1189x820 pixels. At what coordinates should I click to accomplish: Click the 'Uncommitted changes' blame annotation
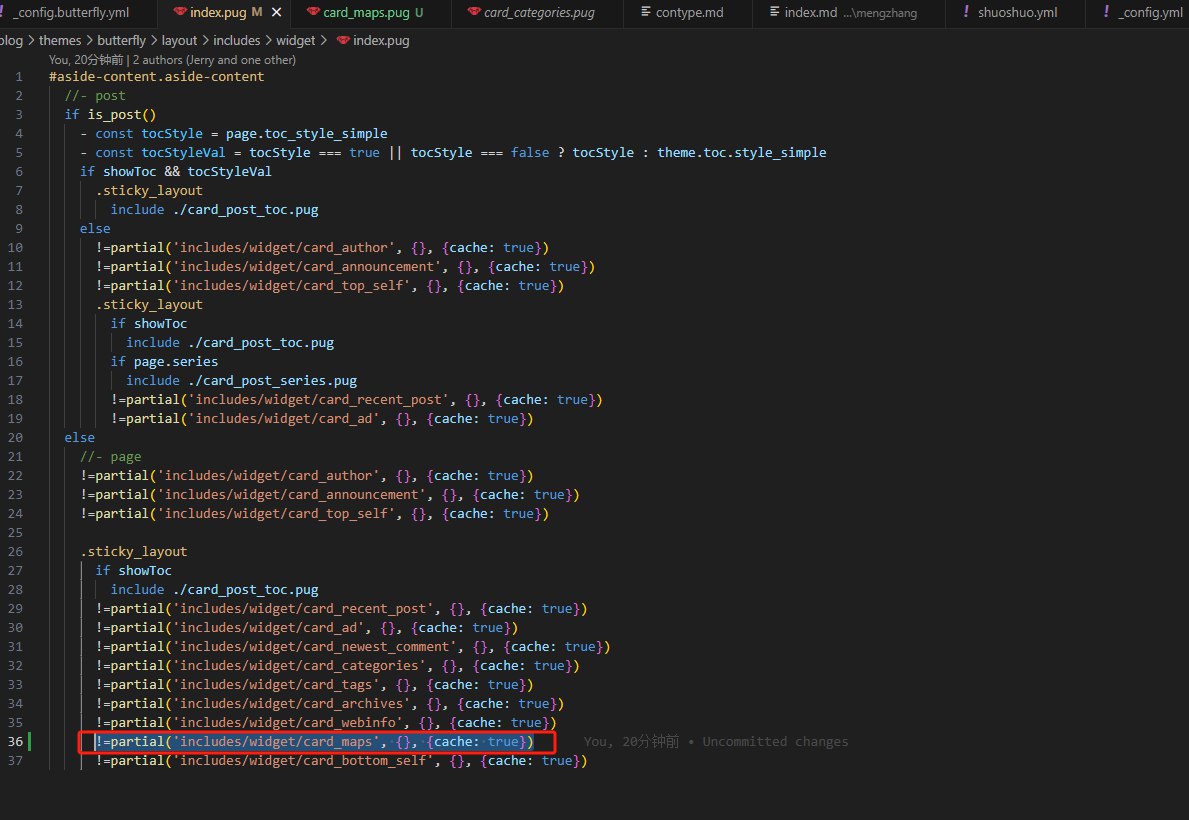(x=775, y=742)
